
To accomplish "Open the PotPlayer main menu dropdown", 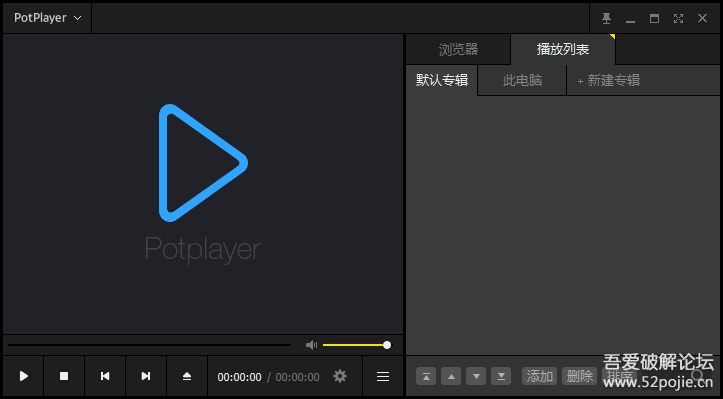I will 47,18.
